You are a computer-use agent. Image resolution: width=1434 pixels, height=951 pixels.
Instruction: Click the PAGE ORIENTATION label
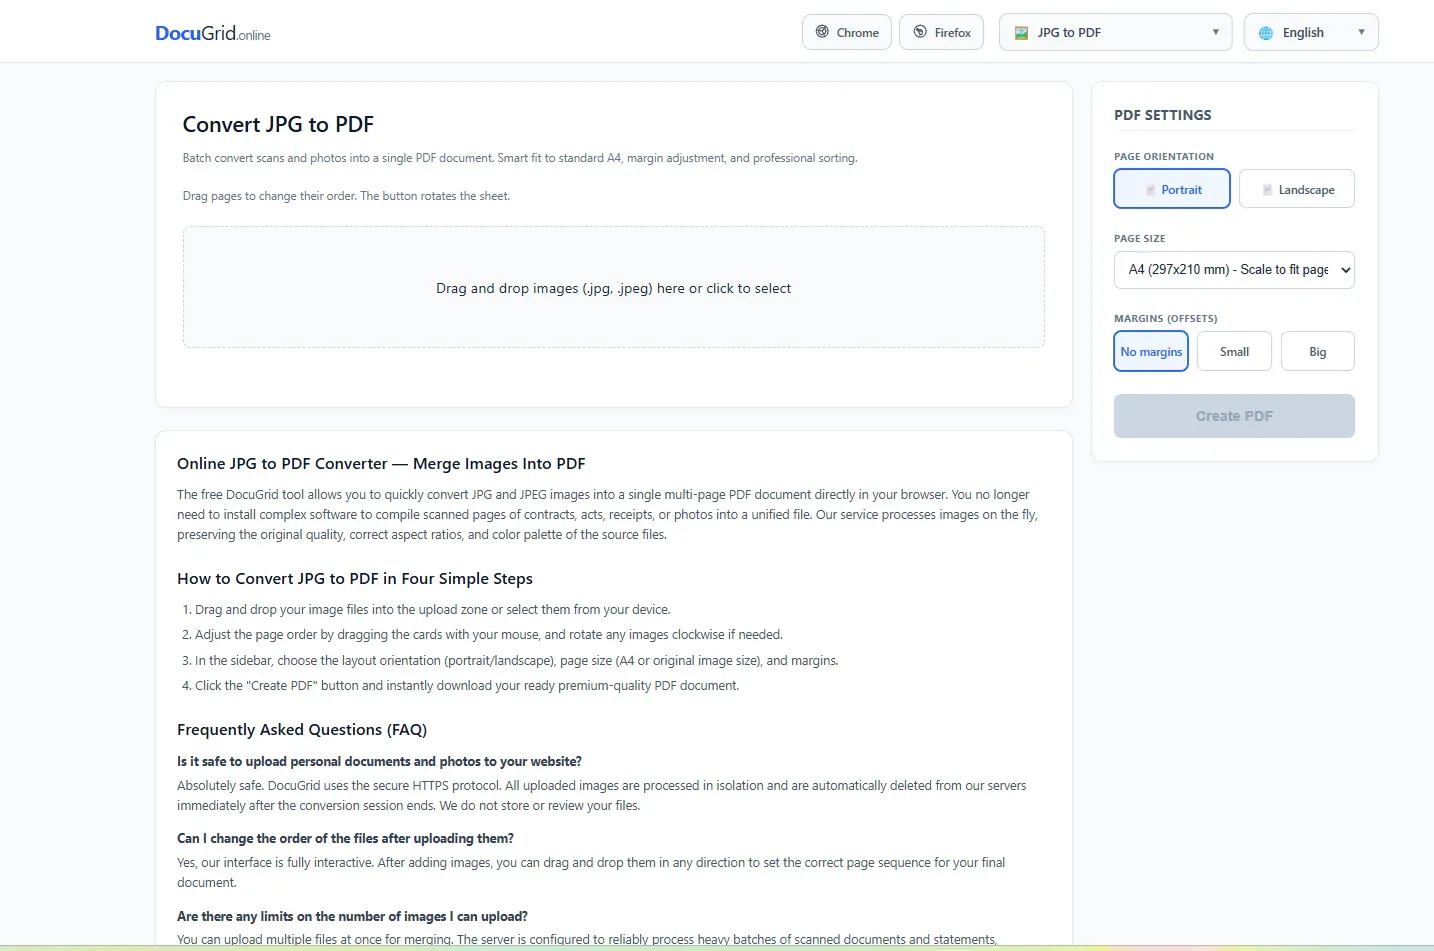1164,157
